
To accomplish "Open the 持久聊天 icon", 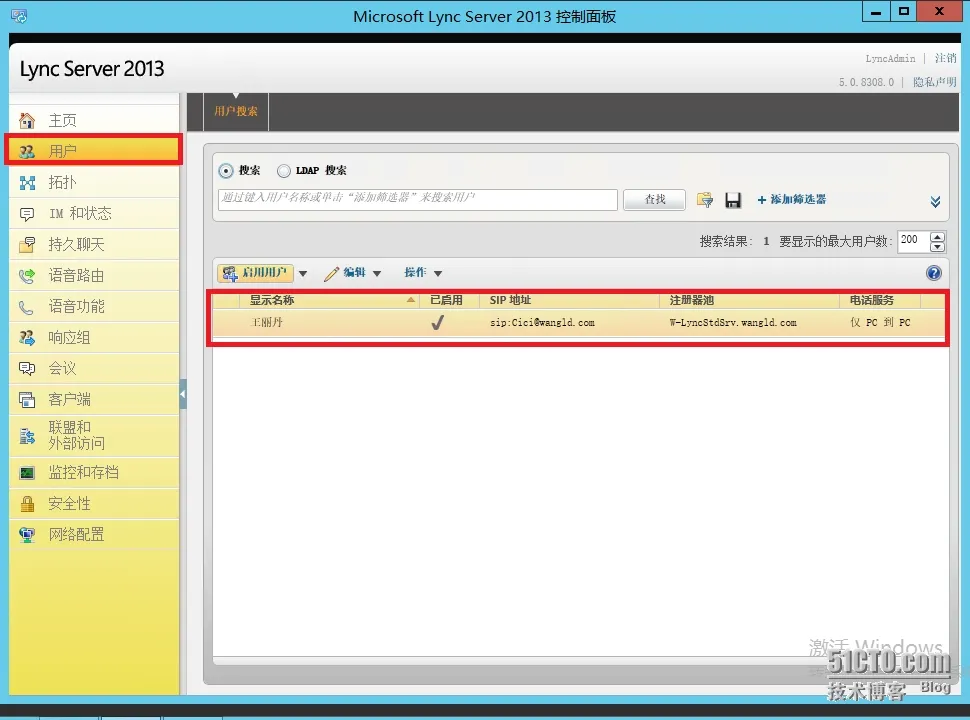I will [27, 245].
